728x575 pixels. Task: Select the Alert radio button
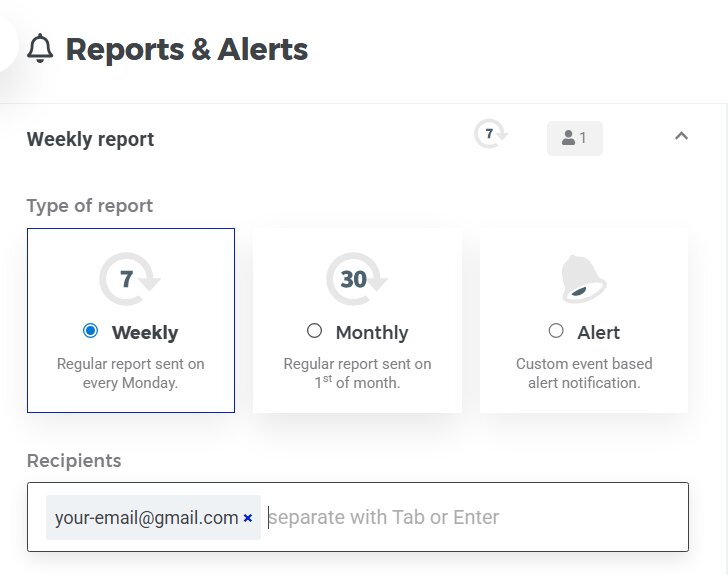click(556, 331)
